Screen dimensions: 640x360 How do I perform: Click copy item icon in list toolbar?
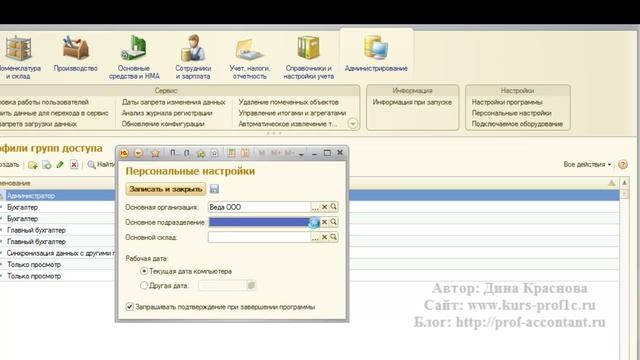coord(47,165)
